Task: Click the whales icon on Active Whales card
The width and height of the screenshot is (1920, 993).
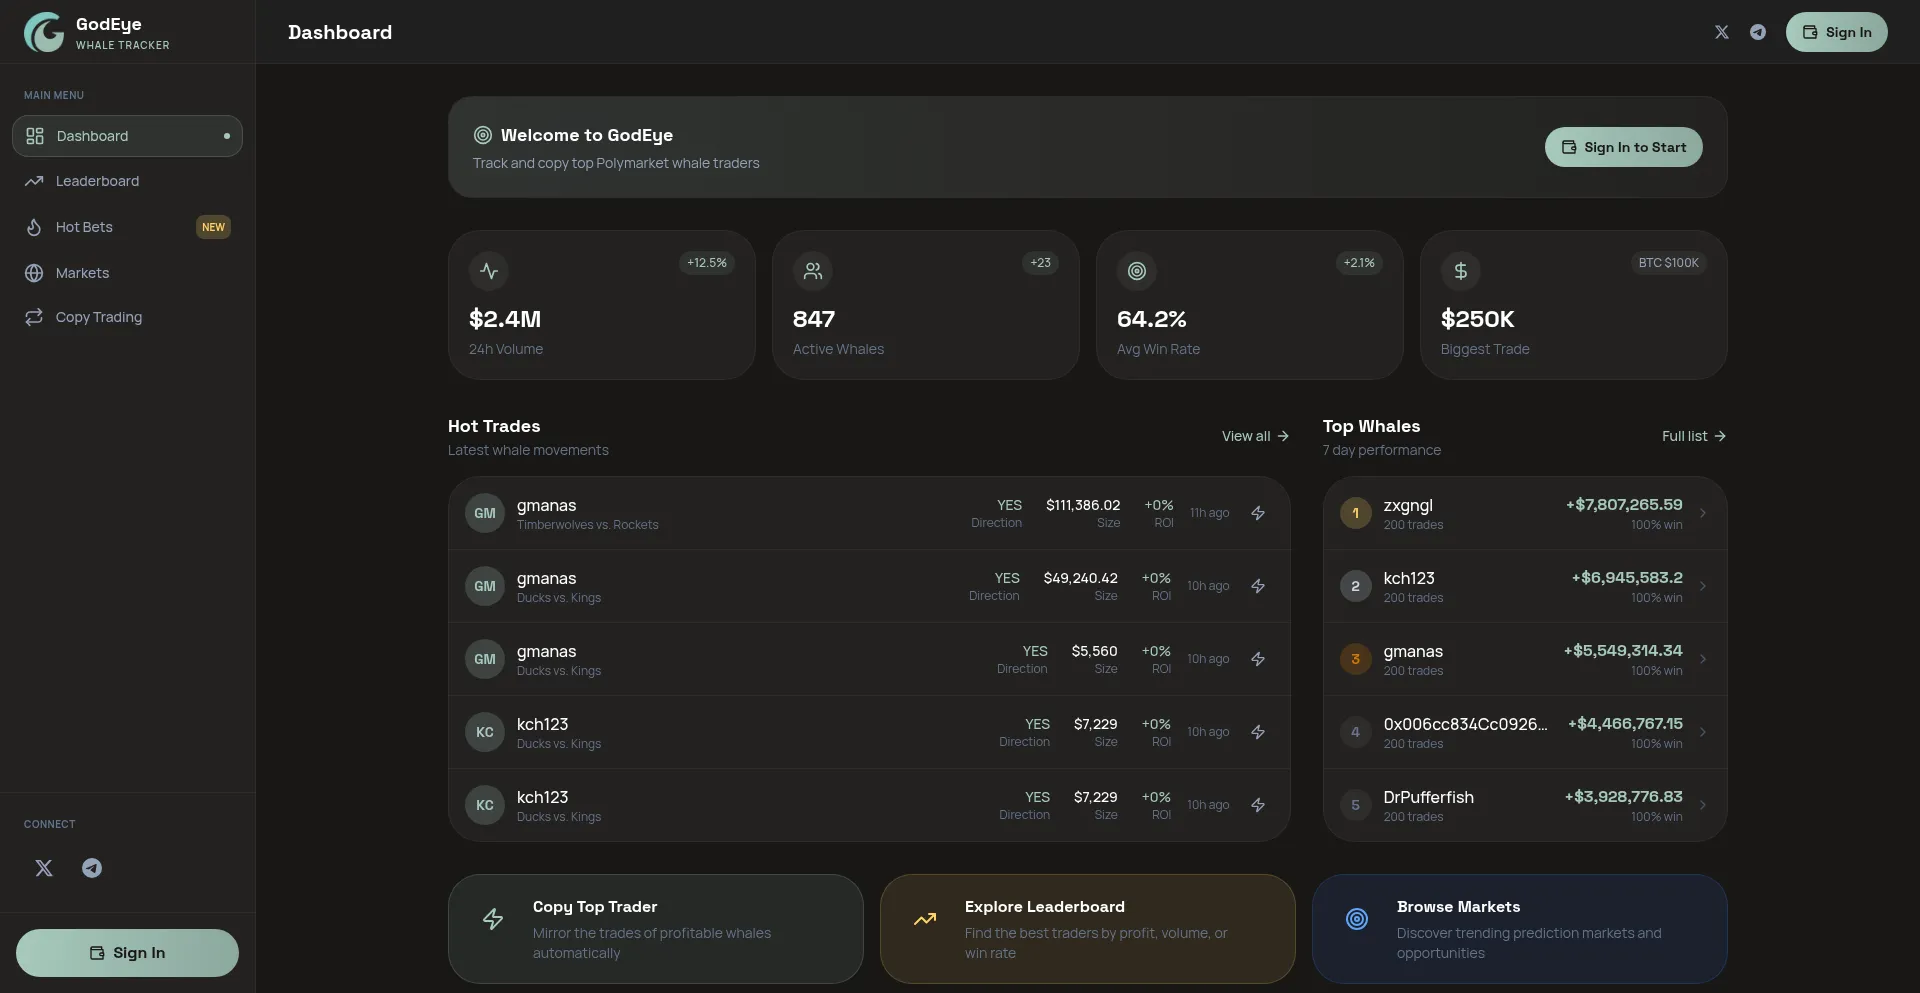Action: click(813, 271)
